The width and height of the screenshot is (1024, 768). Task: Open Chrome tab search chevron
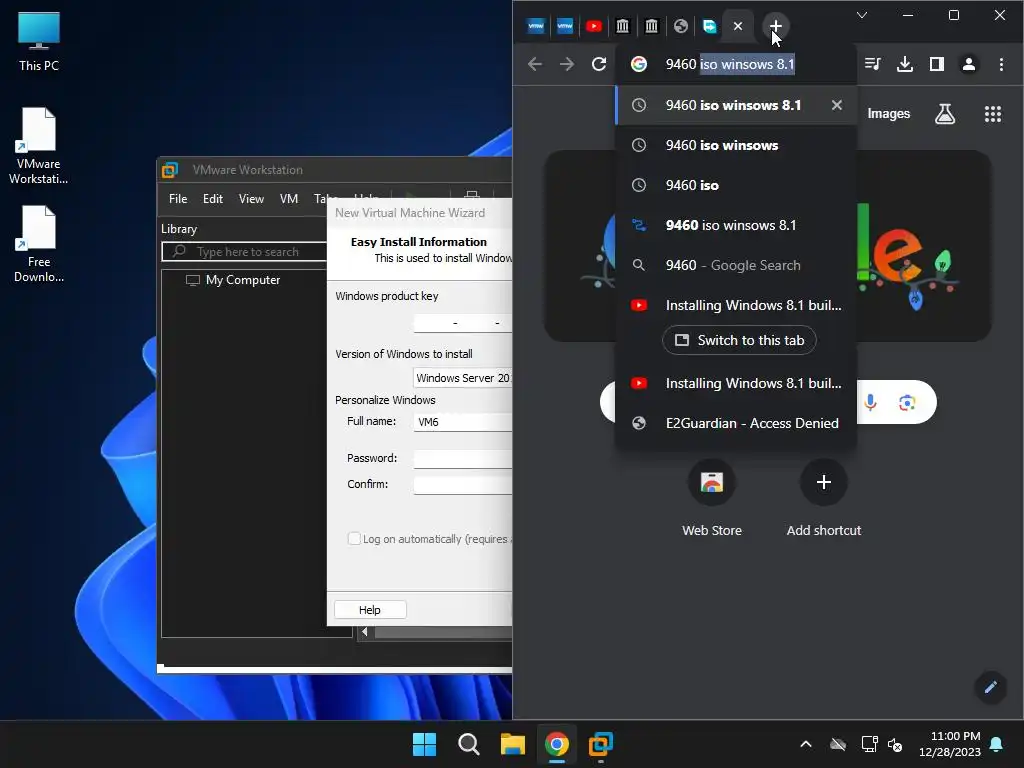point(862,15)
